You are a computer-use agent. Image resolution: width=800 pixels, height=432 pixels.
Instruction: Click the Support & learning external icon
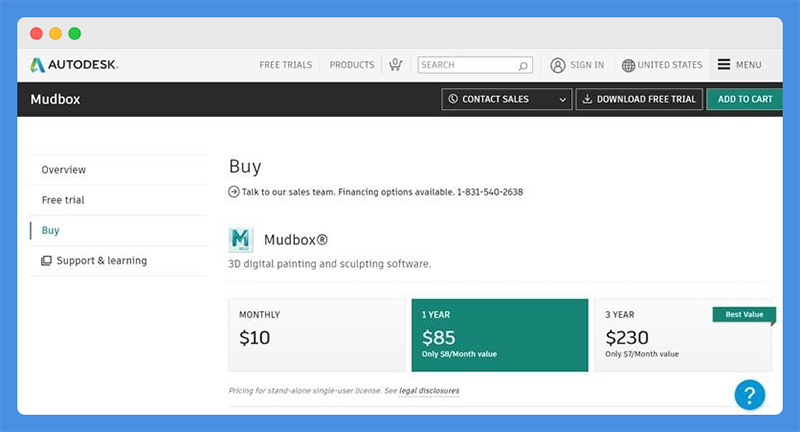[x=46, y=261]
